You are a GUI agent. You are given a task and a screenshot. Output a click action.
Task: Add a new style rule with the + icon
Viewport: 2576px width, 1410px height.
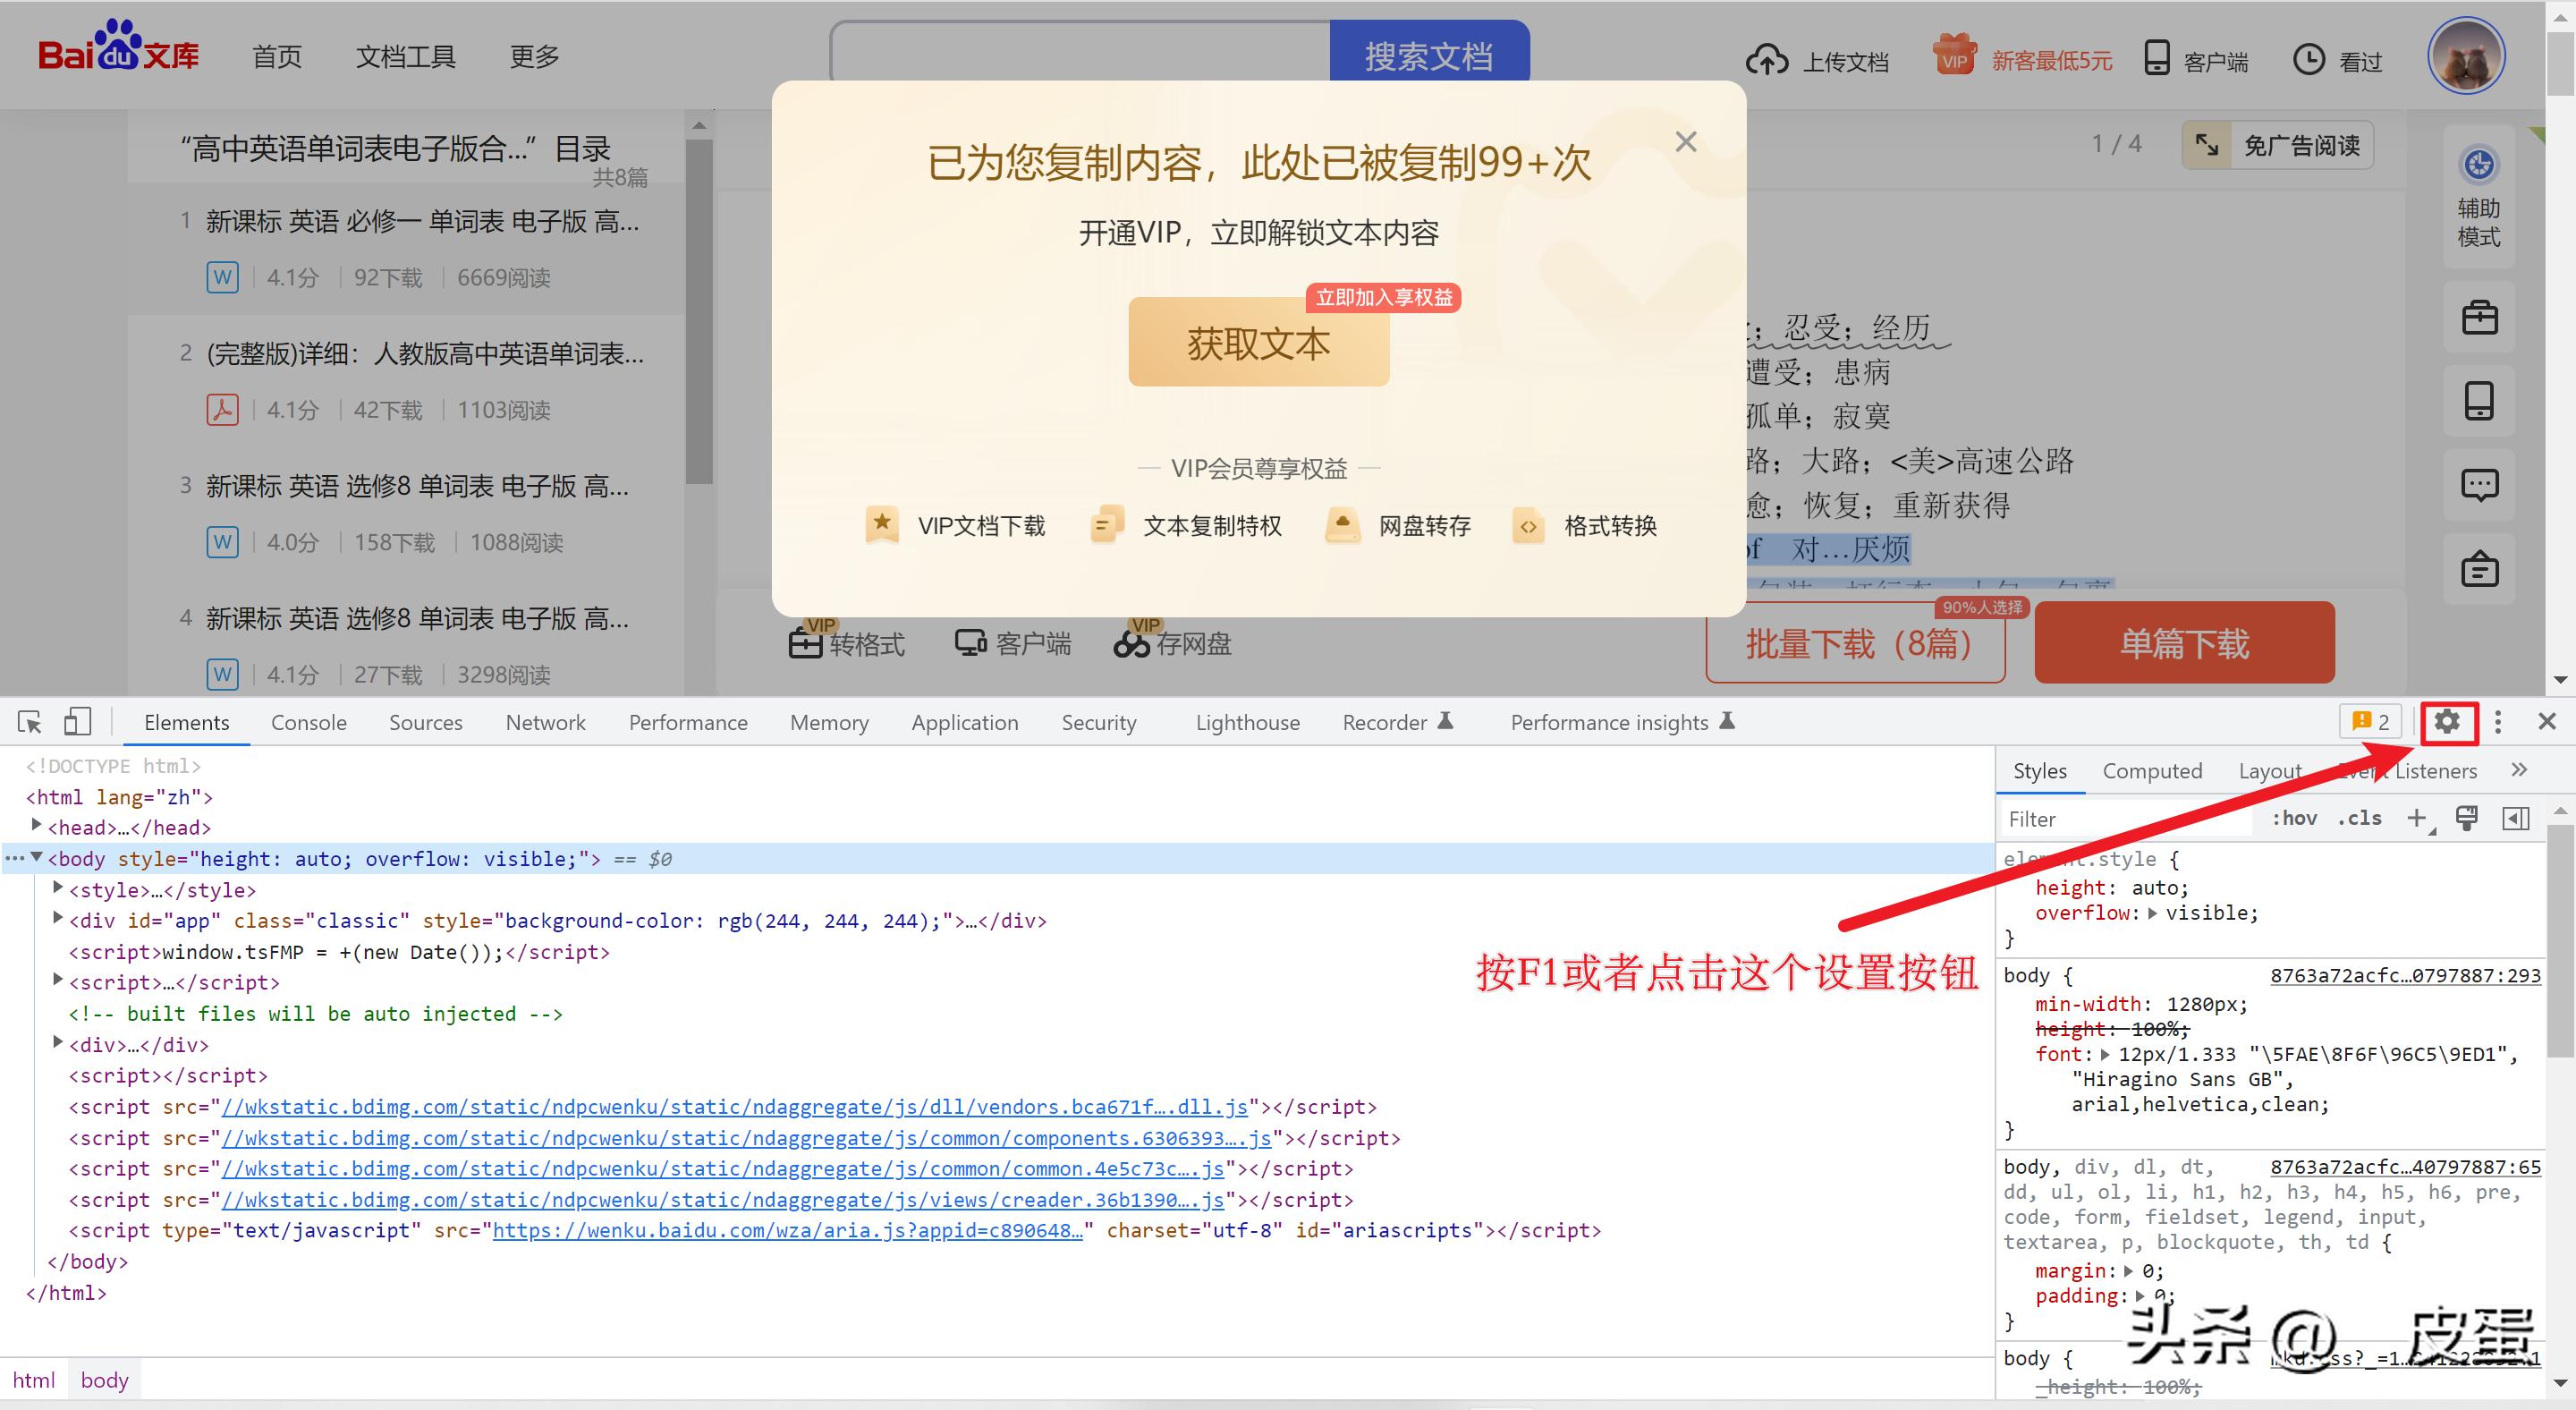click(2417, 818)
